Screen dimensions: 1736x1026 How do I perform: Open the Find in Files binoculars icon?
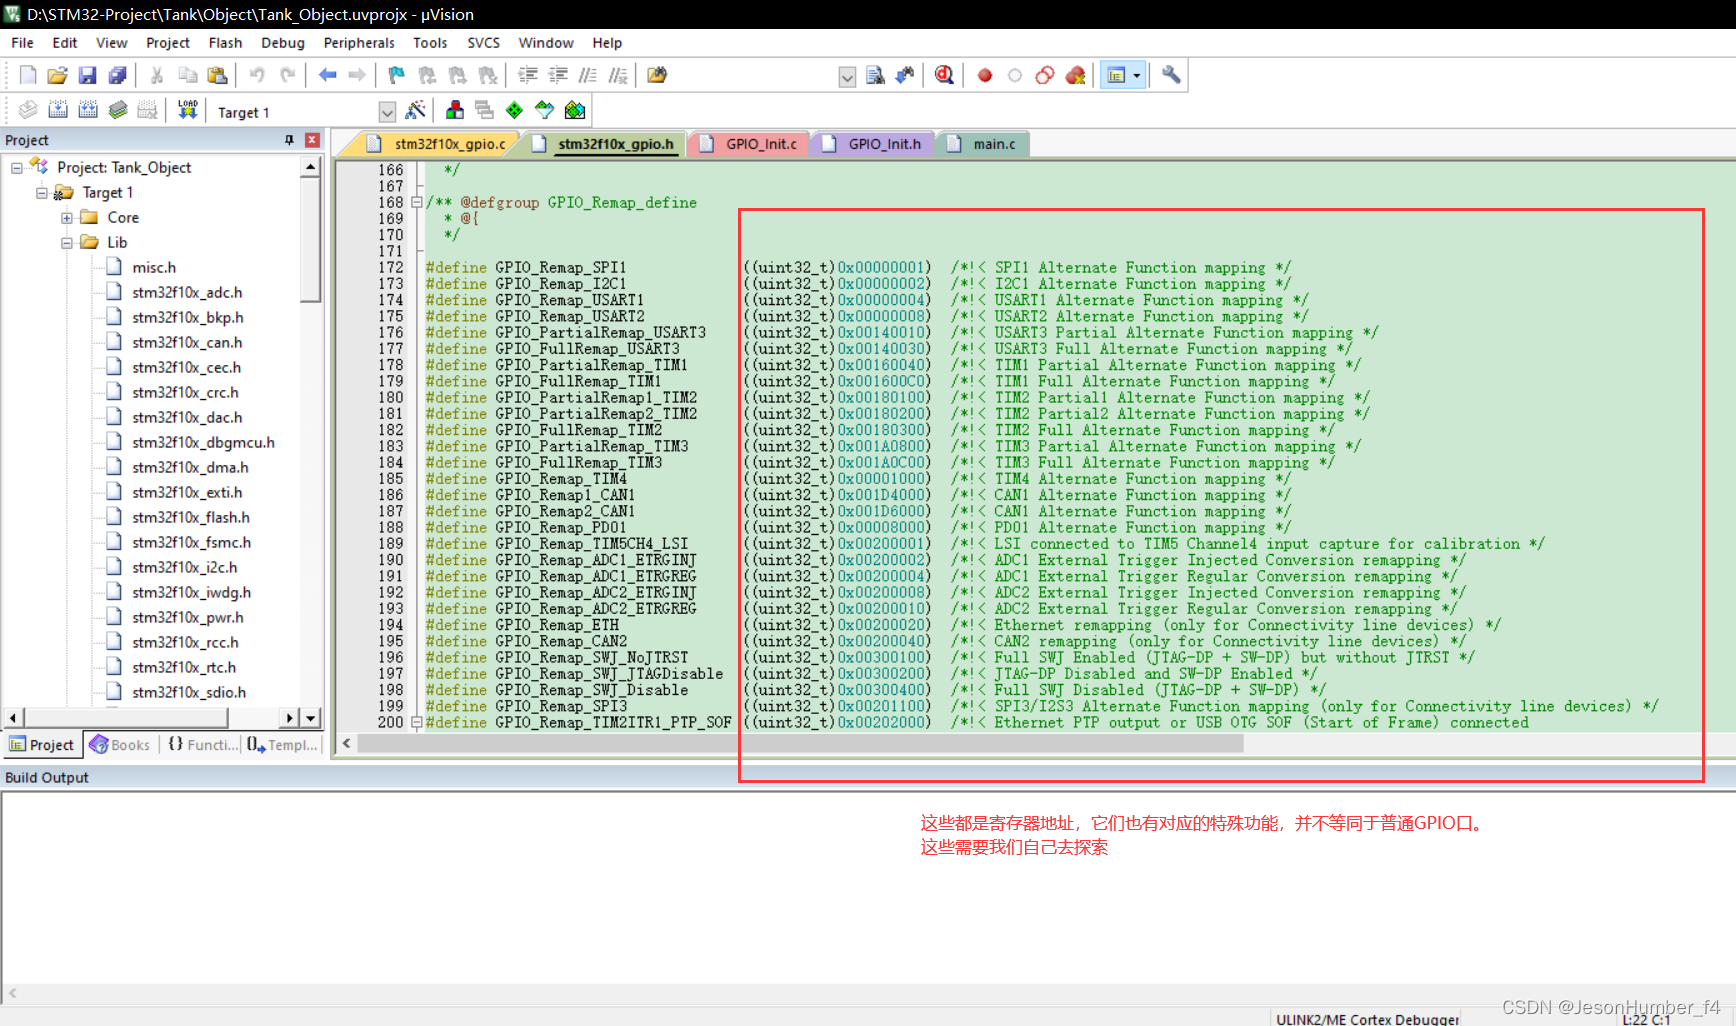[875, 74]
